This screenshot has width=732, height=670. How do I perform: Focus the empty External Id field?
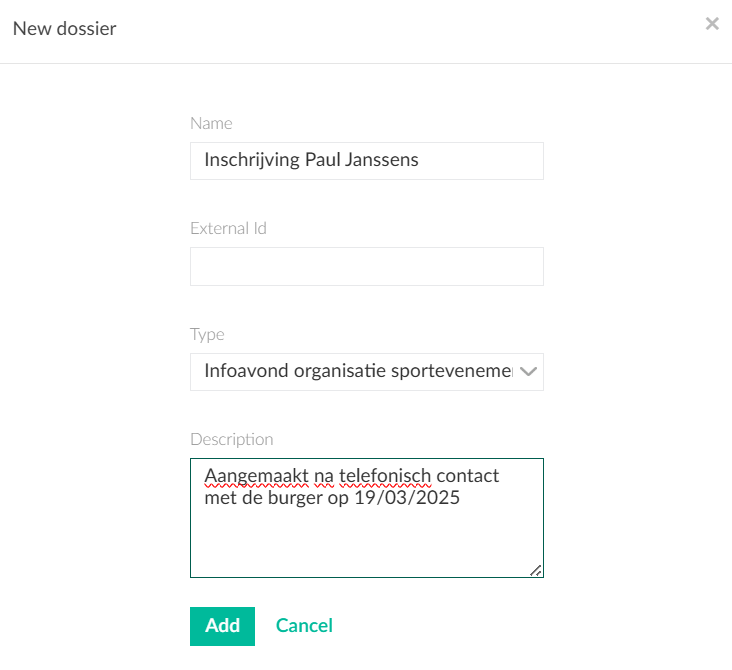click(x=366, y=266)
